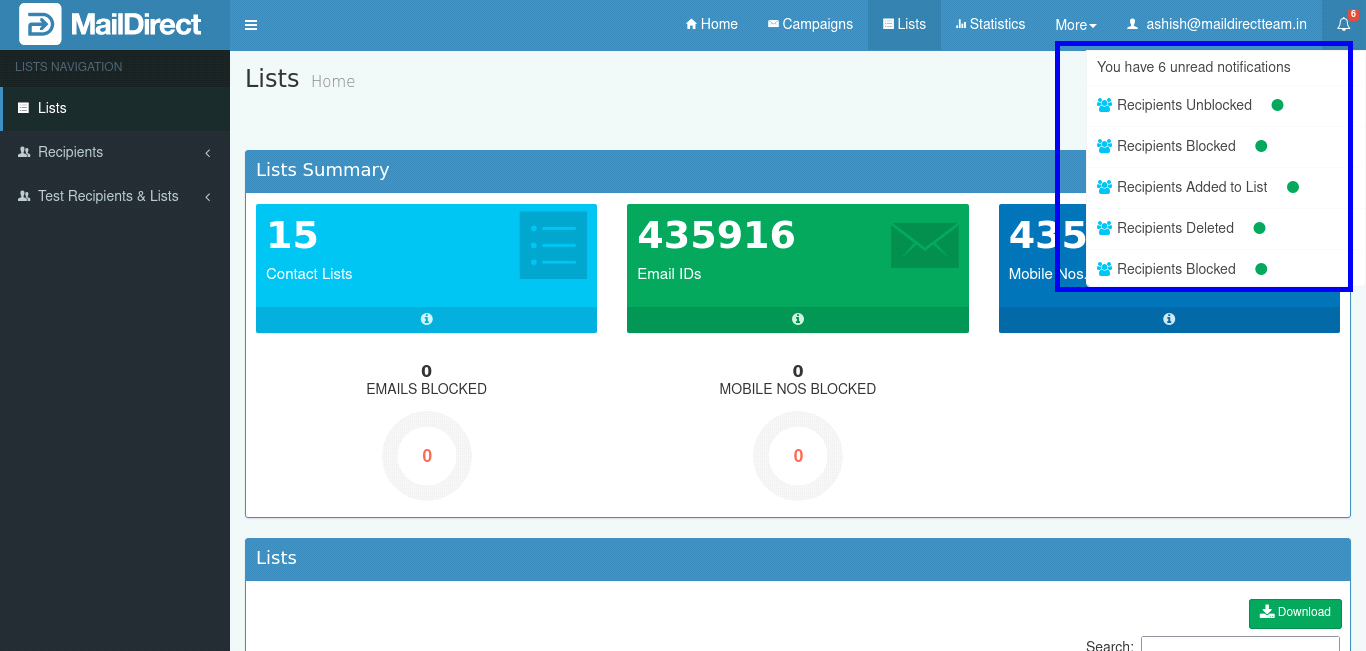Open the Recipients Added to List notification
The height and width of the screenshot is (651, 1366).
pyautogui.click(x=1192, y=187)
